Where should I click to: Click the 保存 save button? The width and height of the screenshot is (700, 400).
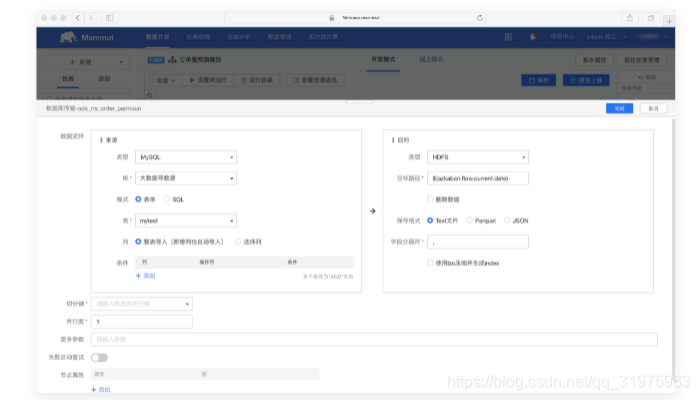(538, 80)
